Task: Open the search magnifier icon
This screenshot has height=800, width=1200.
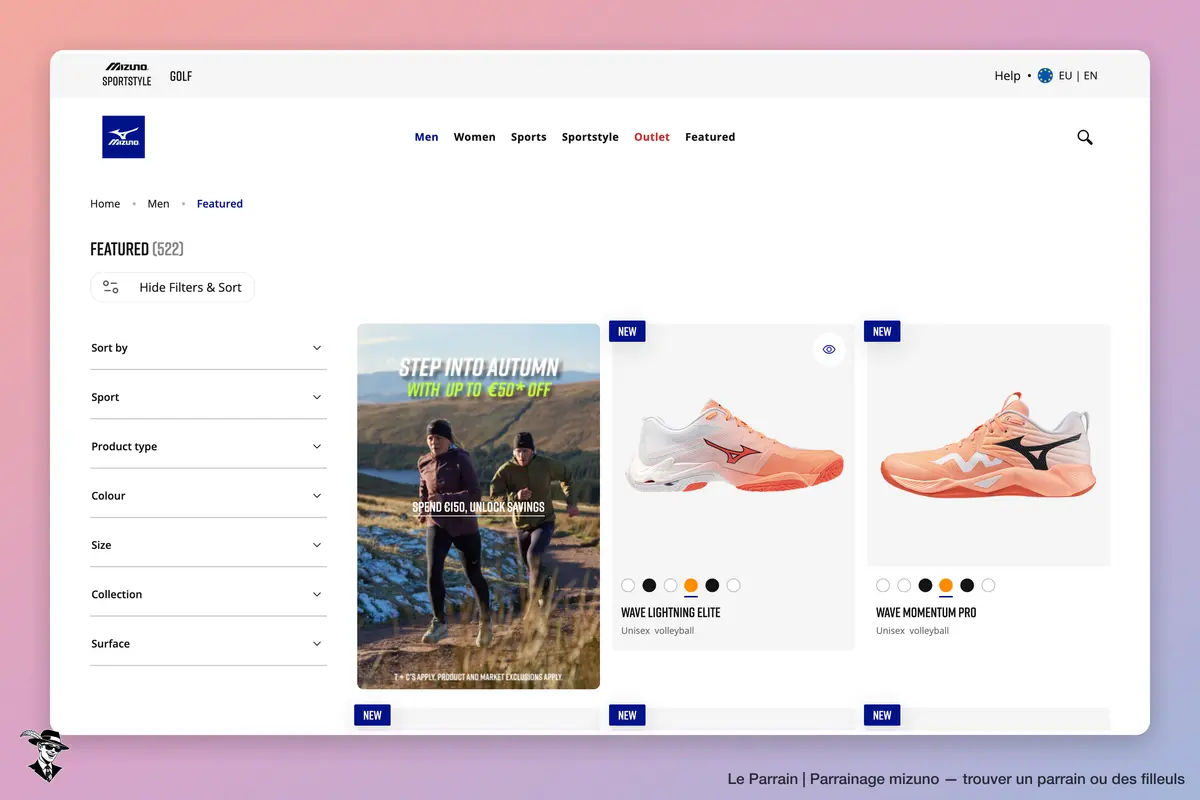Action: [x=1085, y=138]
